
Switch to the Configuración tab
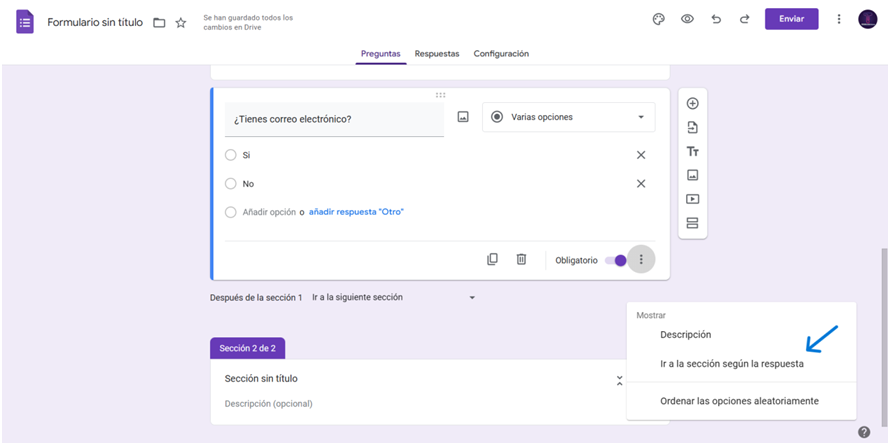click(x=501, y=54)
